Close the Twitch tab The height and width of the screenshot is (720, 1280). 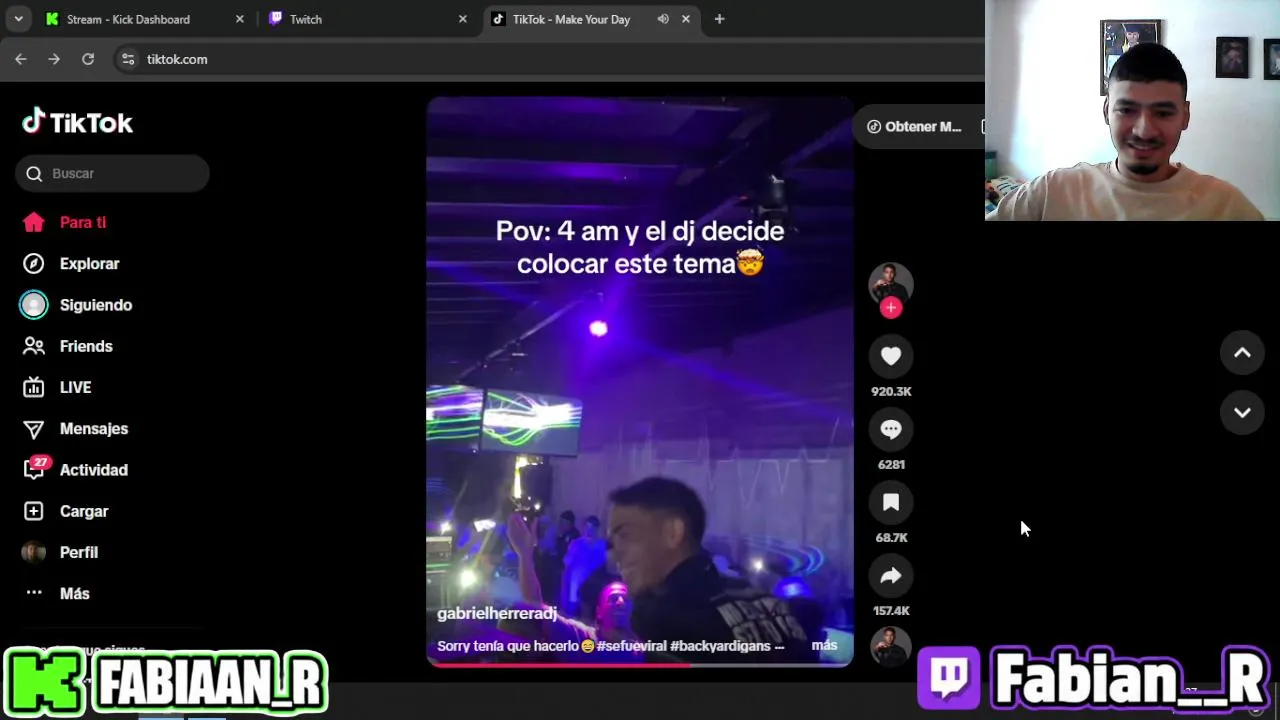tap(462, 19)
